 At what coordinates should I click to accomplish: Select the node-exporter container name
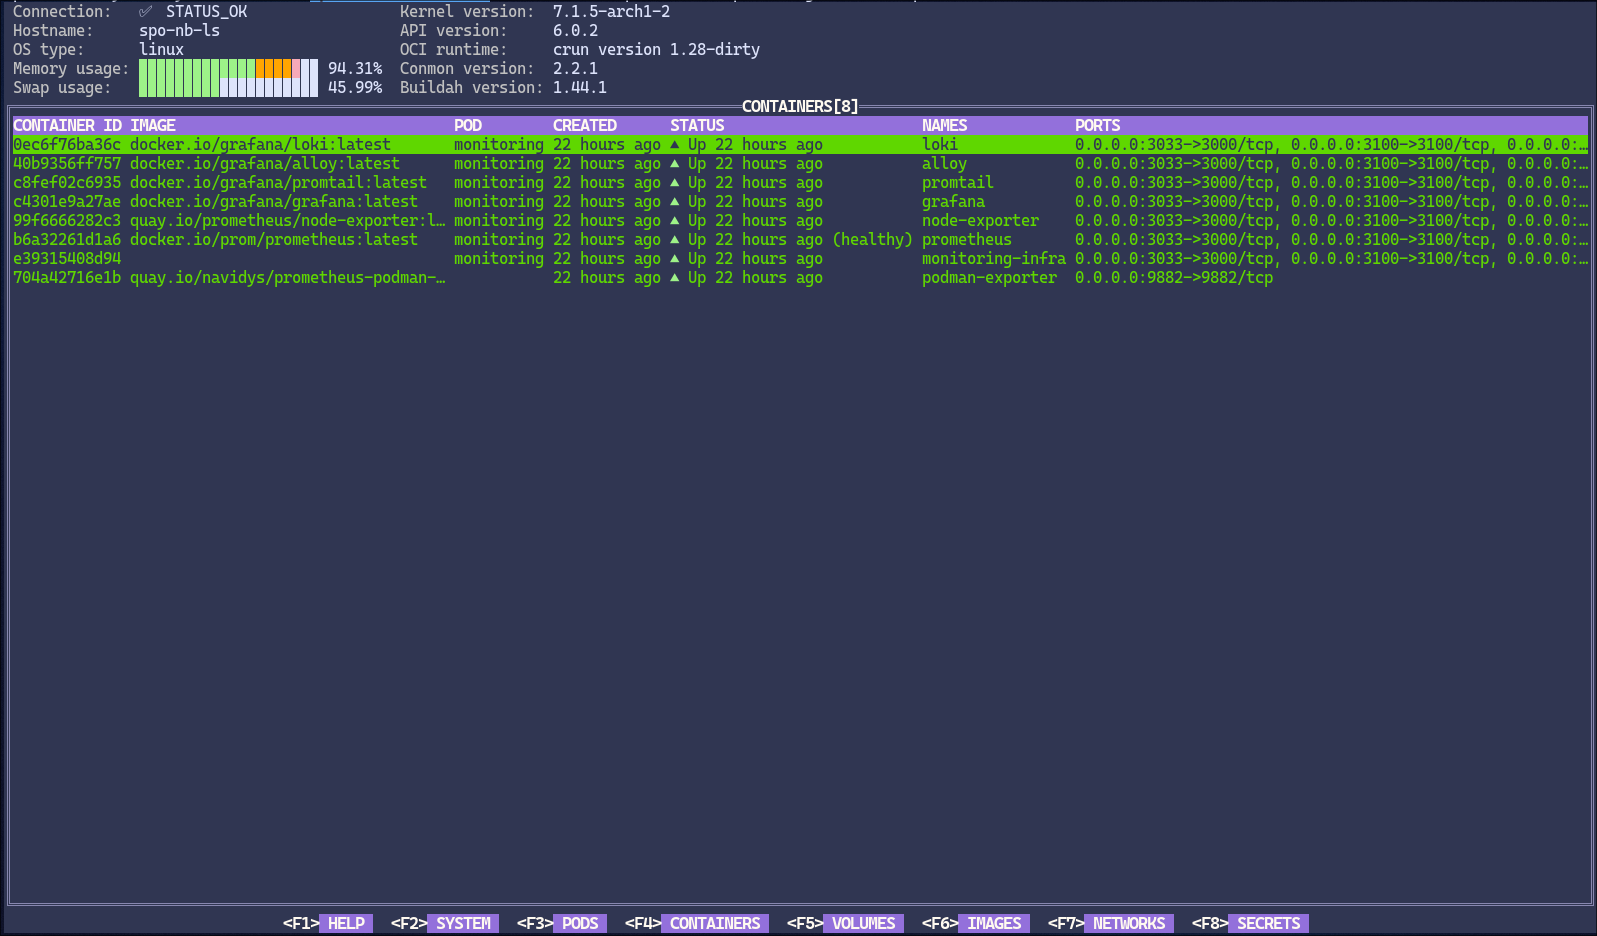[980, 220]
